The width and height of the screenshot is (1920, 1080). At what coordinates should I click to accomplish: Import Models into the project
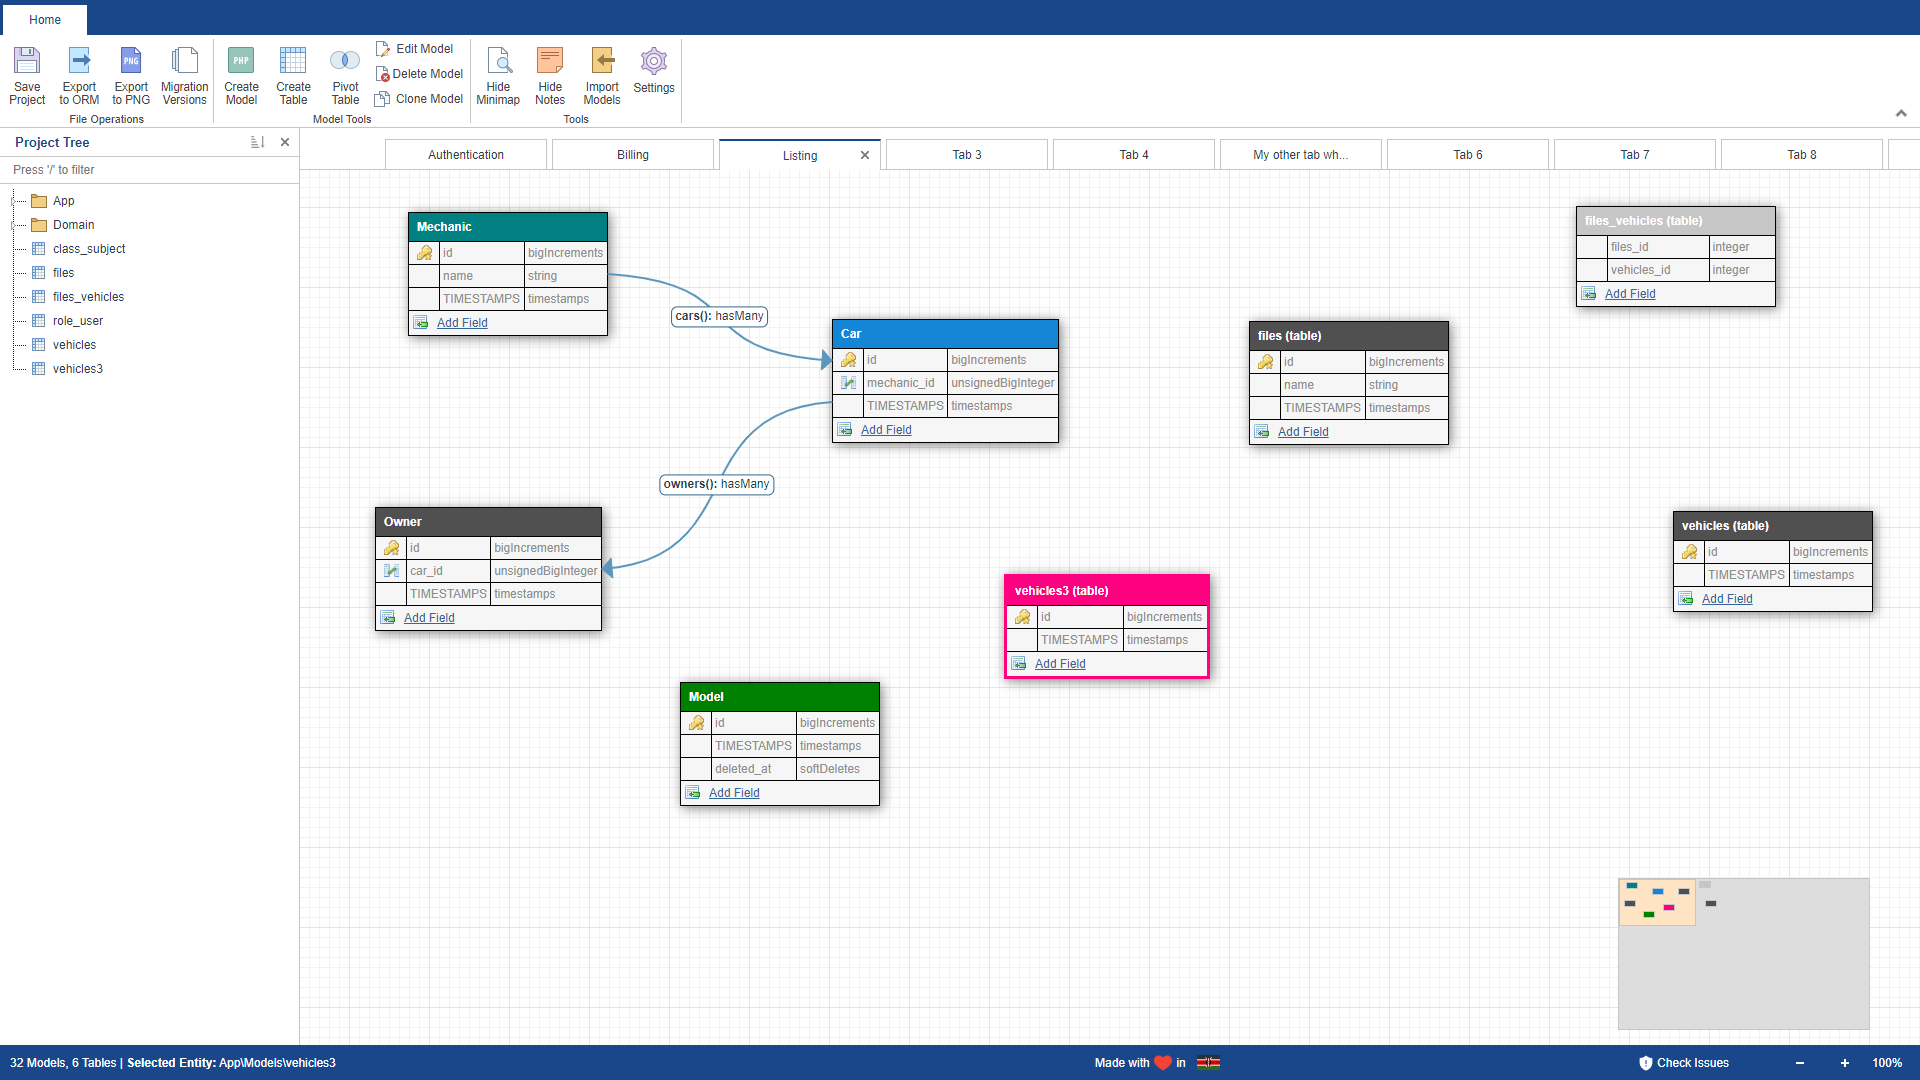click(601, 75)
